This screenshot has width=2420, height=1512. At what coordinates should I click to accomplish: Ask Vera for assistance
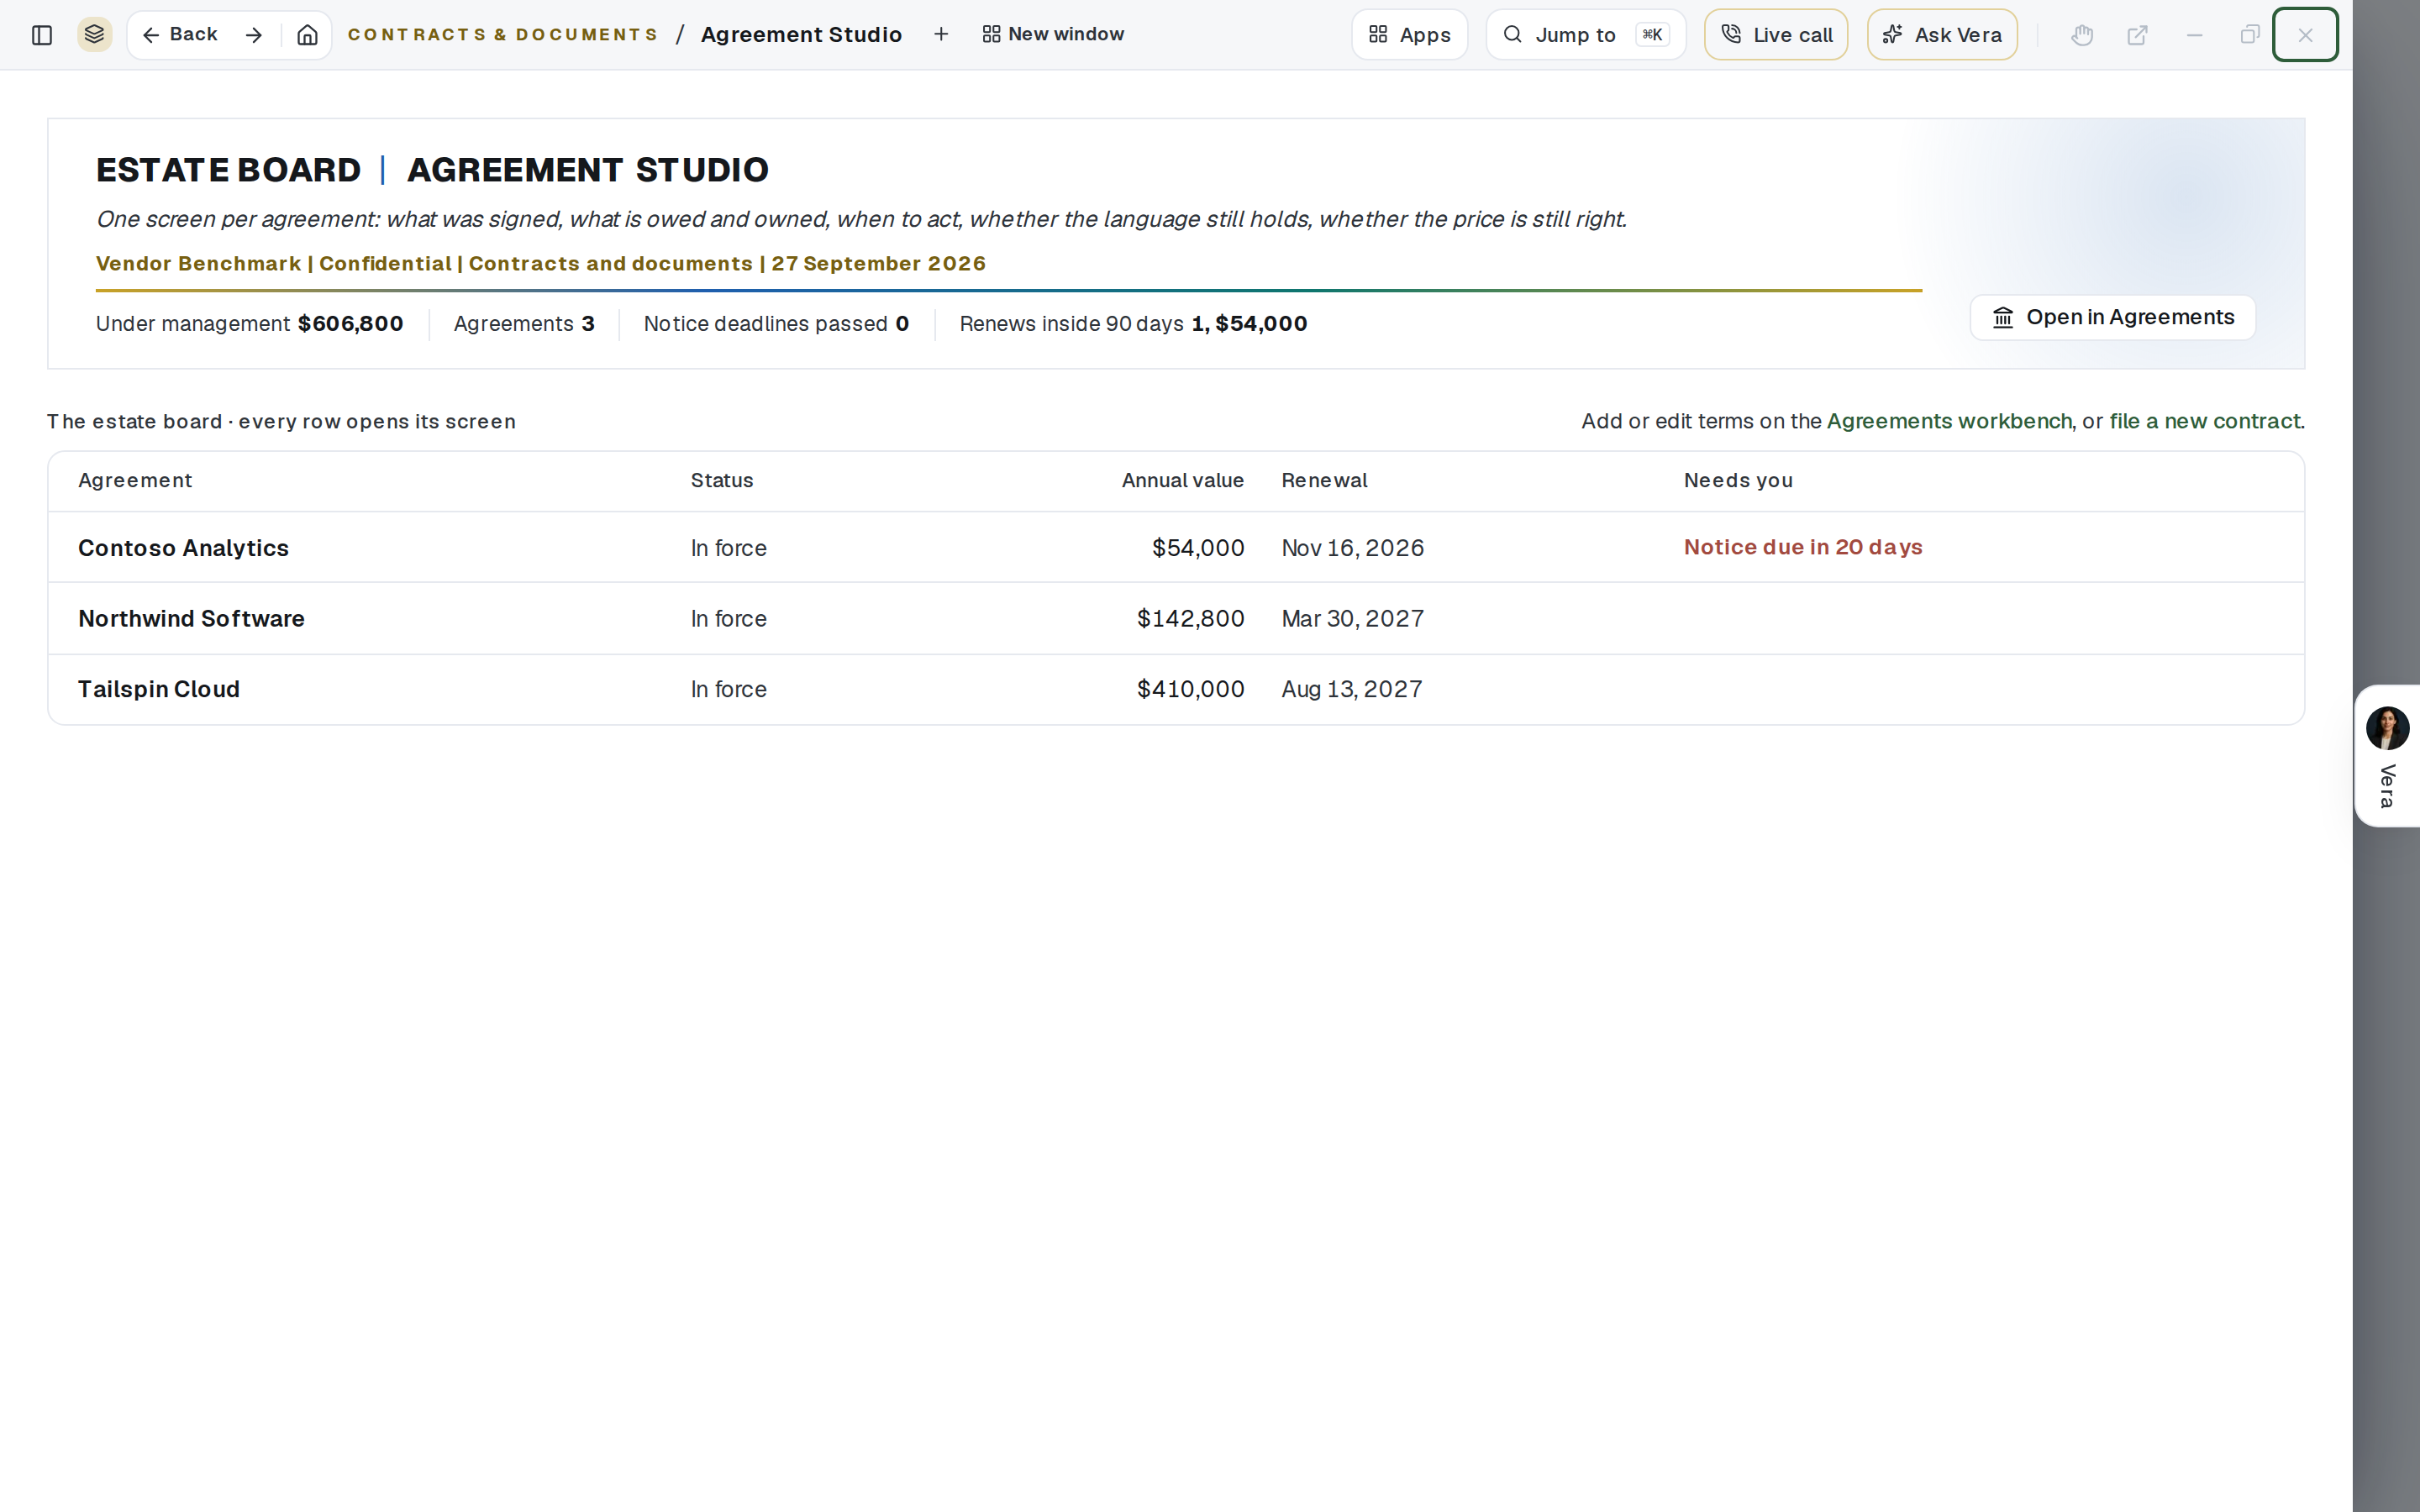click(x=1942, y=35)
